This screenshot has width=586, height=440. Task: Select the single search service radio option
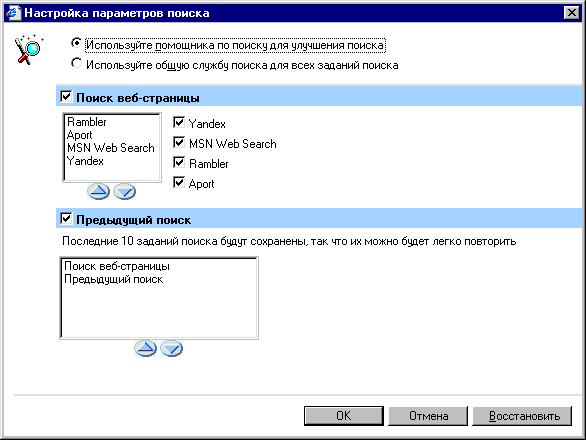point(76,63)
